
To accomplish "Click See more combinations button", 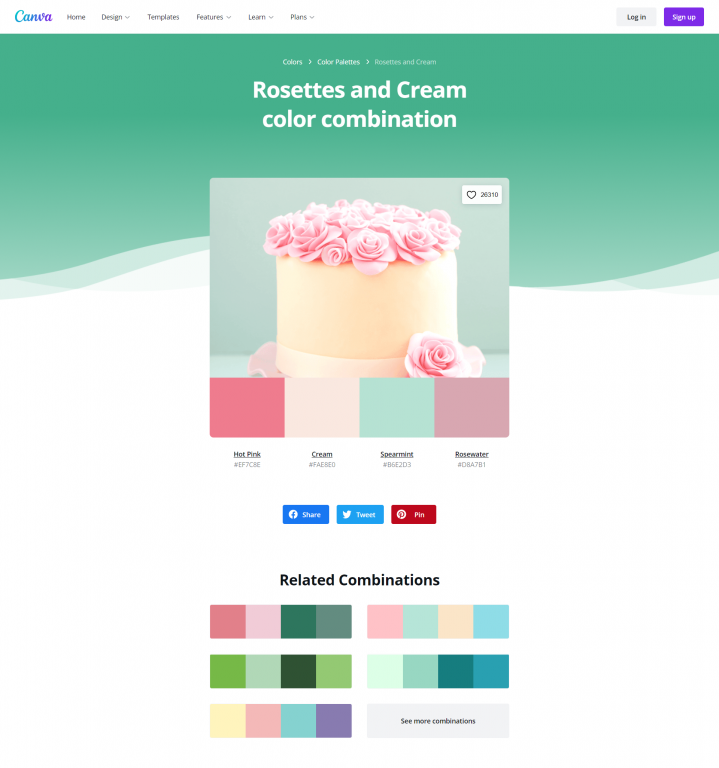I will click(438, 721).
